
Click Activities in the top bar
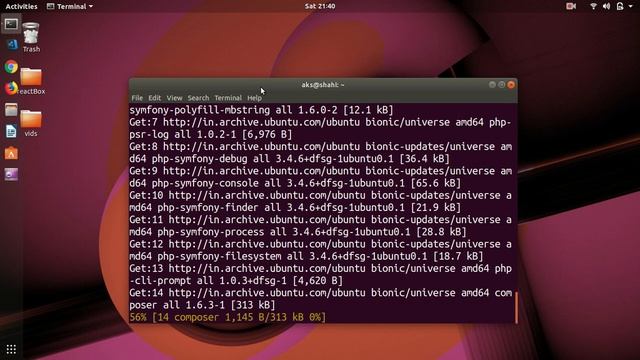click(21, 6)
